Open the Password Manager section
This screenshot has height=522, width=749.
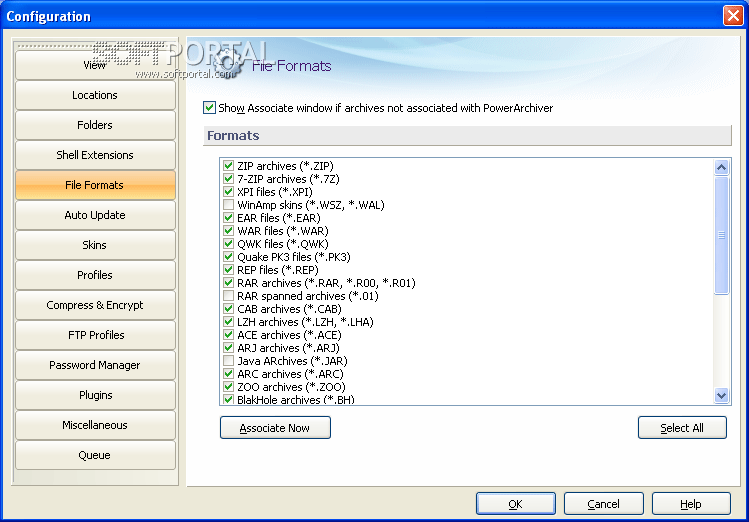click(x=95, y=365)
